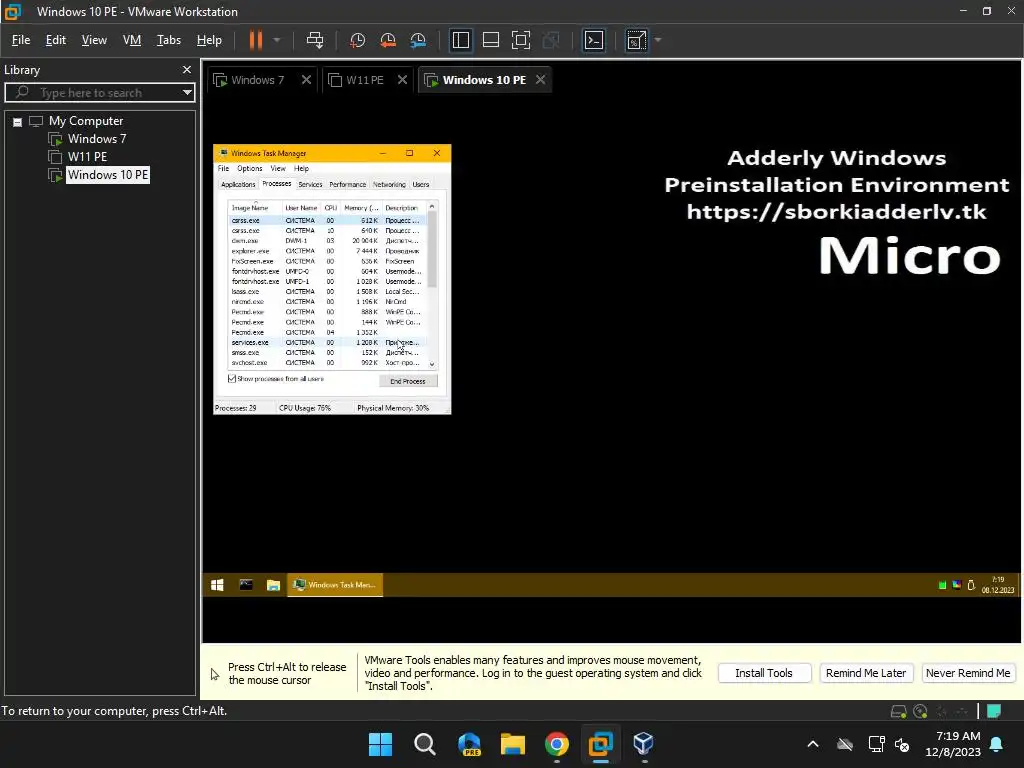This screenshot has width=1024, height=768.
Task: Open the Tabs menu
Action: pyautogui.click(x=168, y=40)
